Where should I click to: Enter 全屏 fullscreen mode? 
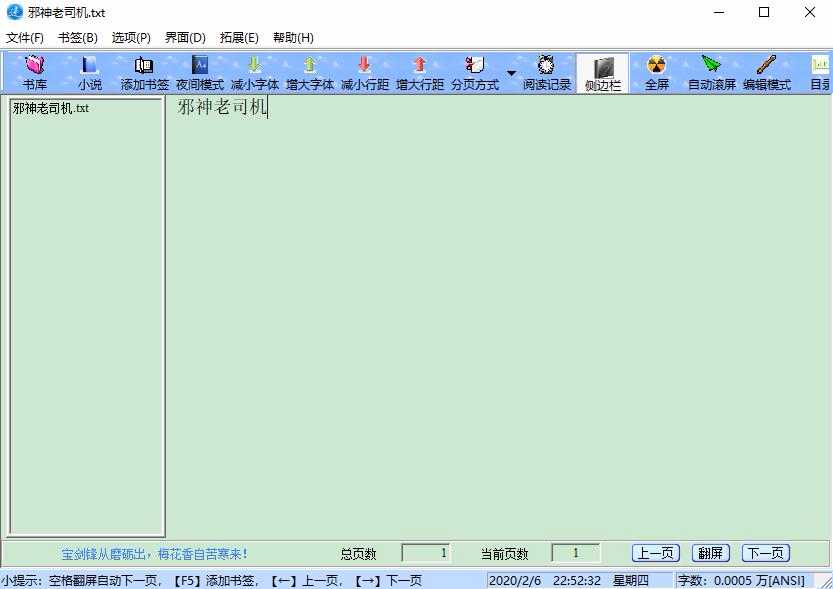tap(657, 73)
